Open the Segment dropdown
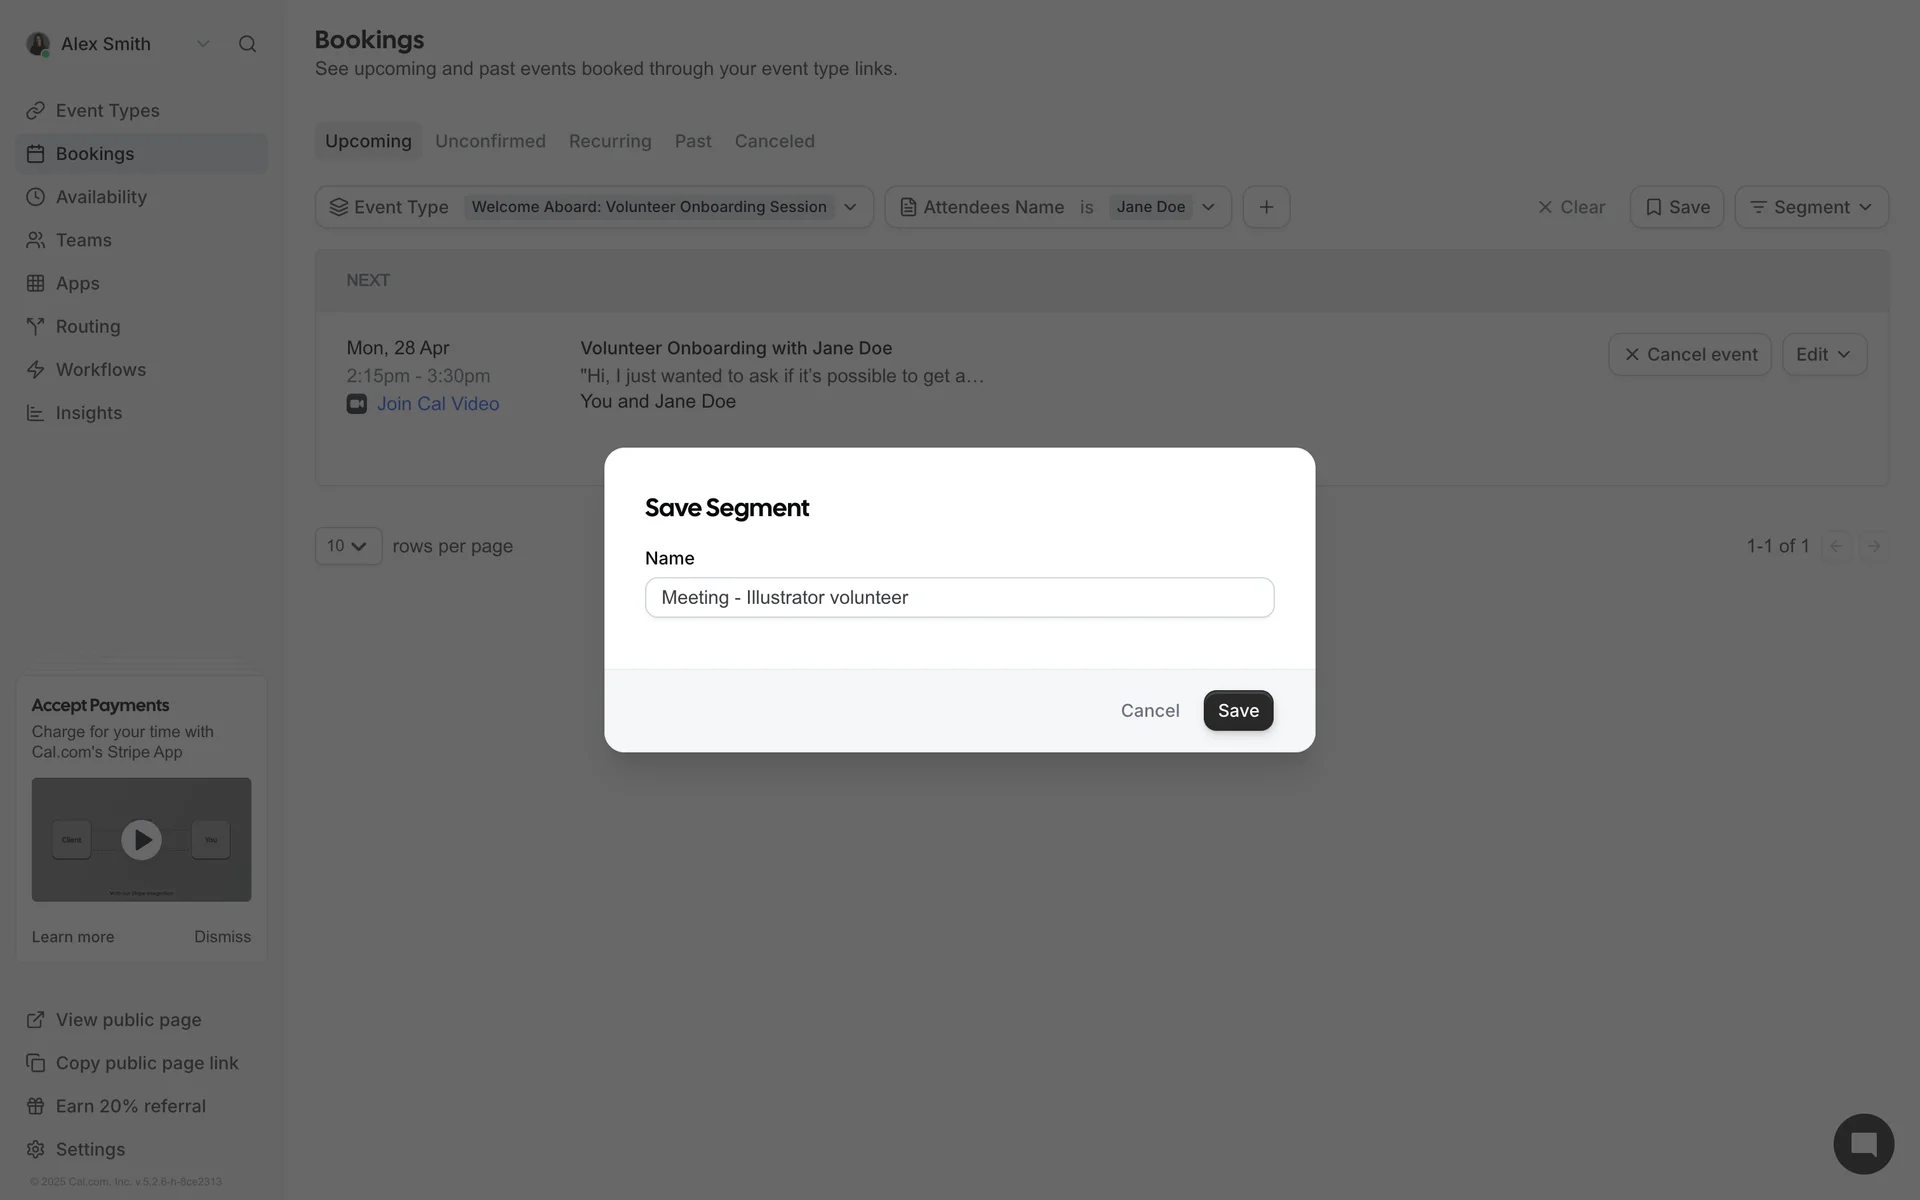This screenshot has width=1920, height=1200. [1811, 207]
